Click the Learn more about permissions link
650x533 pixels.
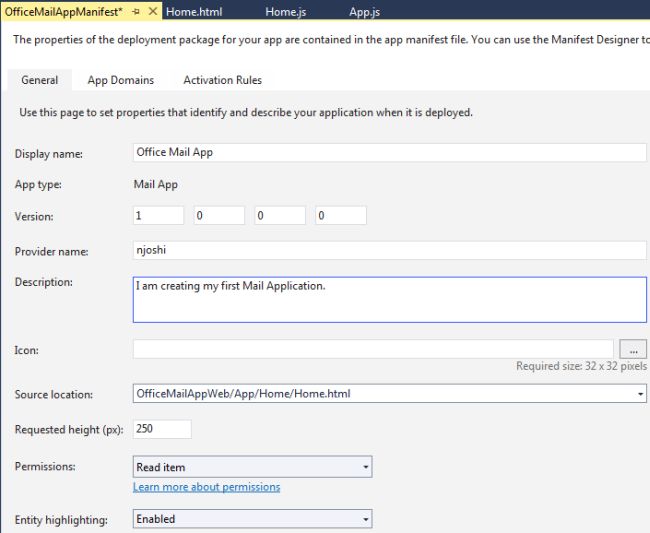tap(206, 487)
